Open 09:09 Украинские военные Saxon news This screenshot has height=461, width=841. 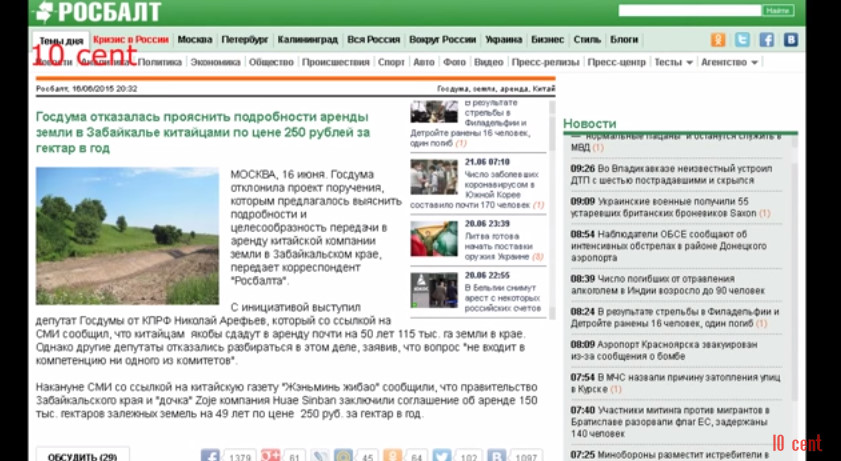coord(670,207)
